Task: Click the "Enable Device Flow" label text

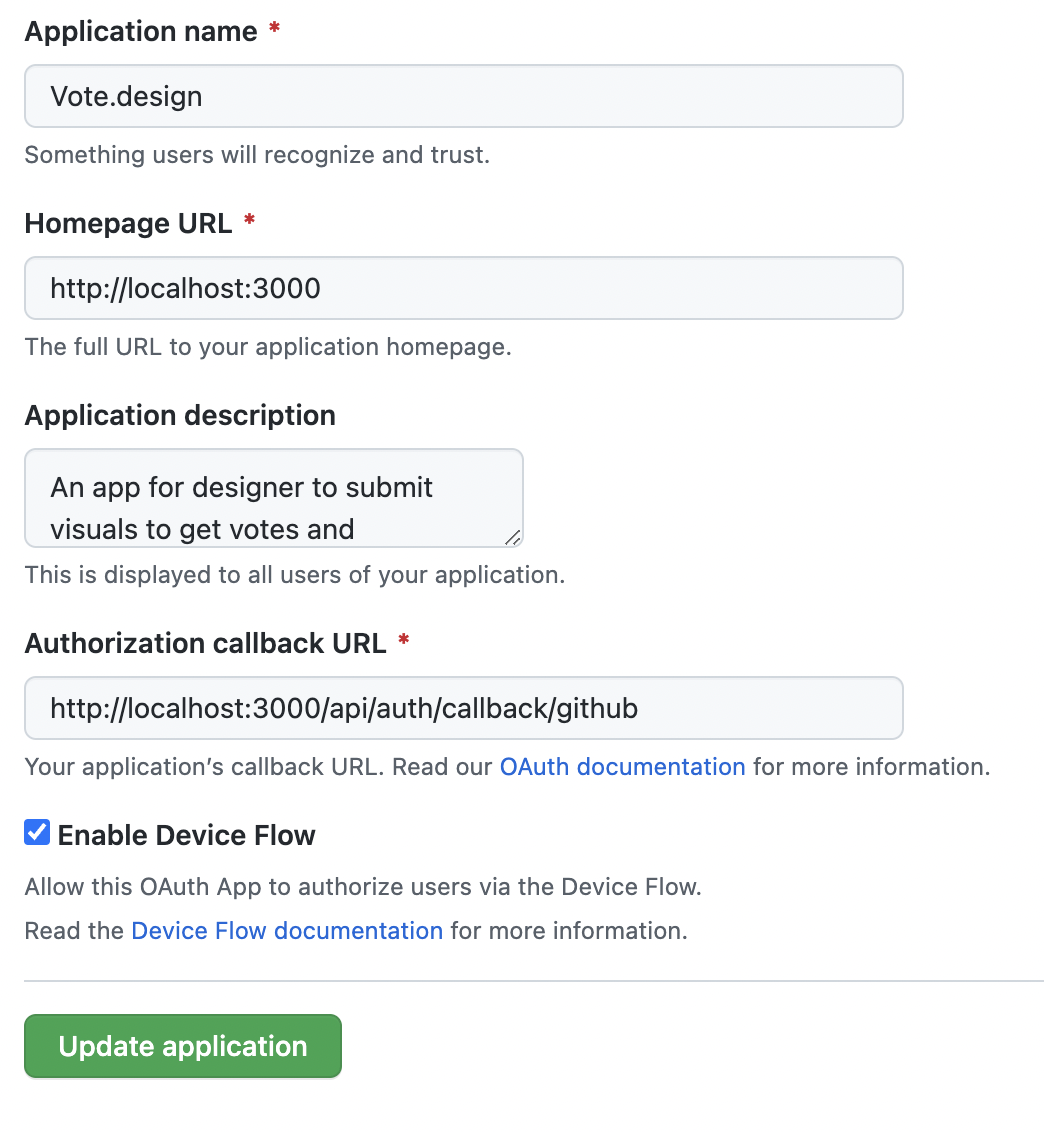Action: coord(187,835)
